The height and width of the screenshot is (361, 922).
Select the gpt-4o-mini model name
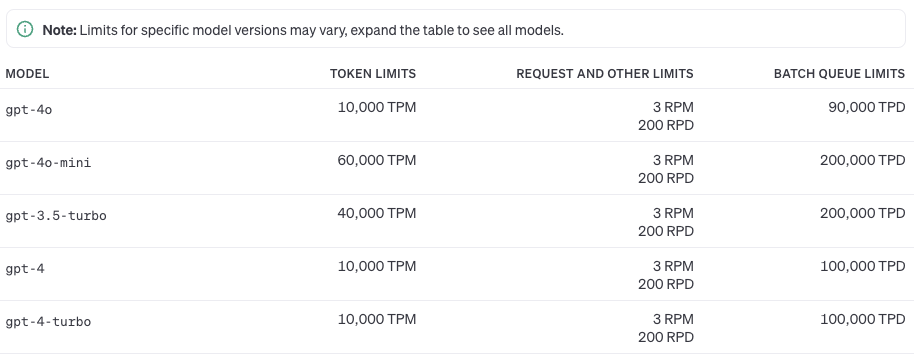[x=48, y=163]
